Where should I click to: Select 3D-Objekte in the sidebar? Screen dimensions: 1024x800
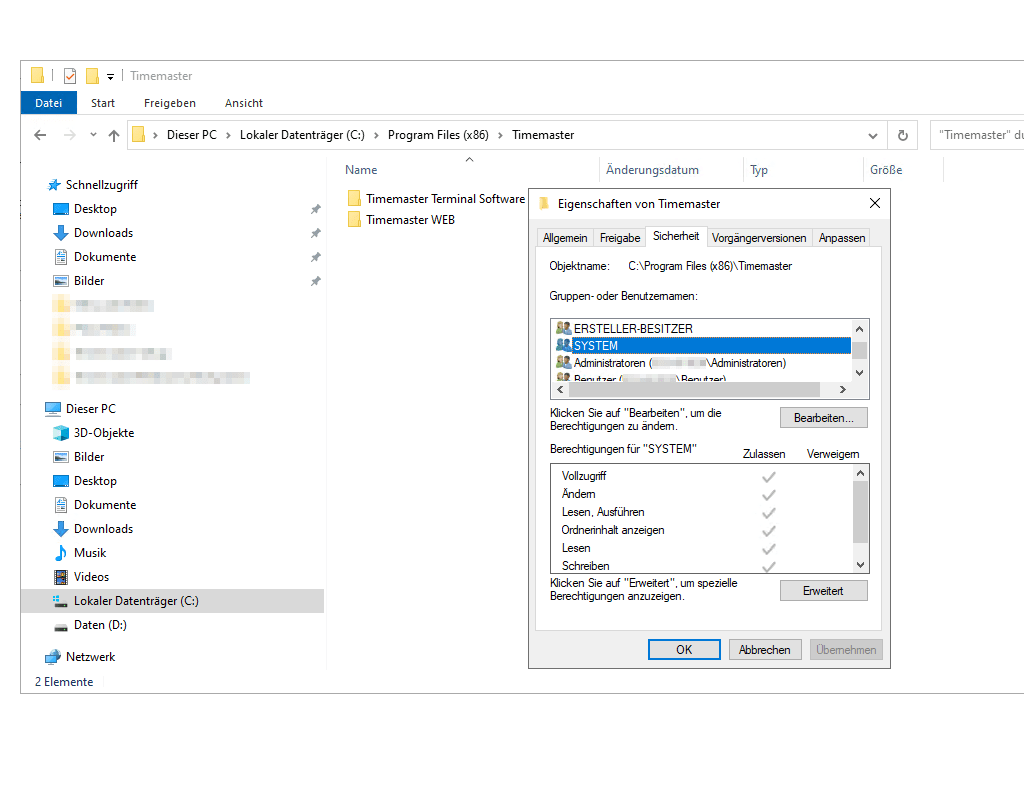coord(103,433)
